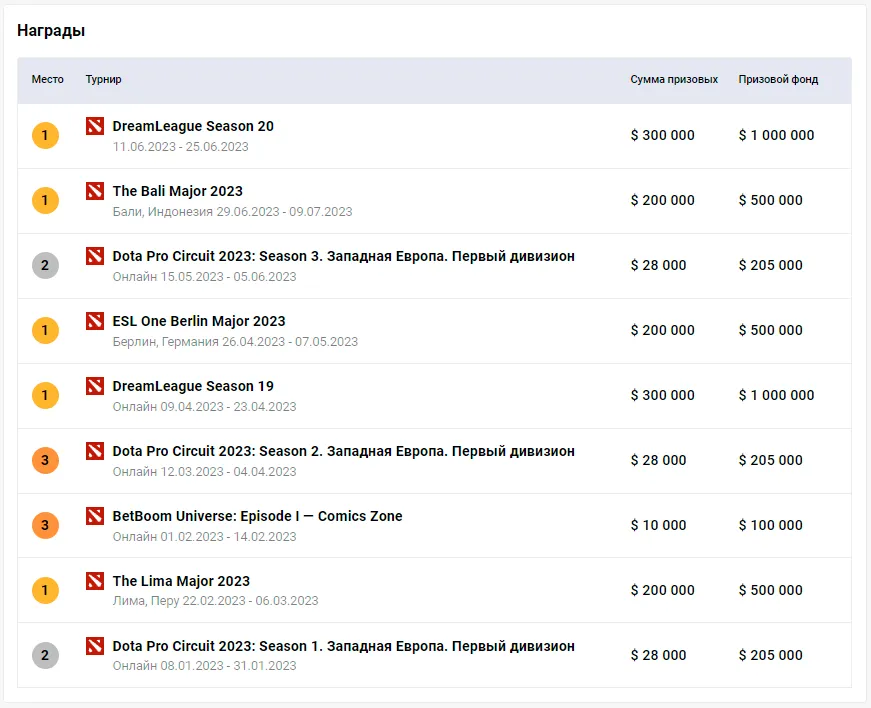Click $ 300 000 winnings for DreamLeague Season 20
Screen dimensions: 871x708
click(x=663, y=135)
